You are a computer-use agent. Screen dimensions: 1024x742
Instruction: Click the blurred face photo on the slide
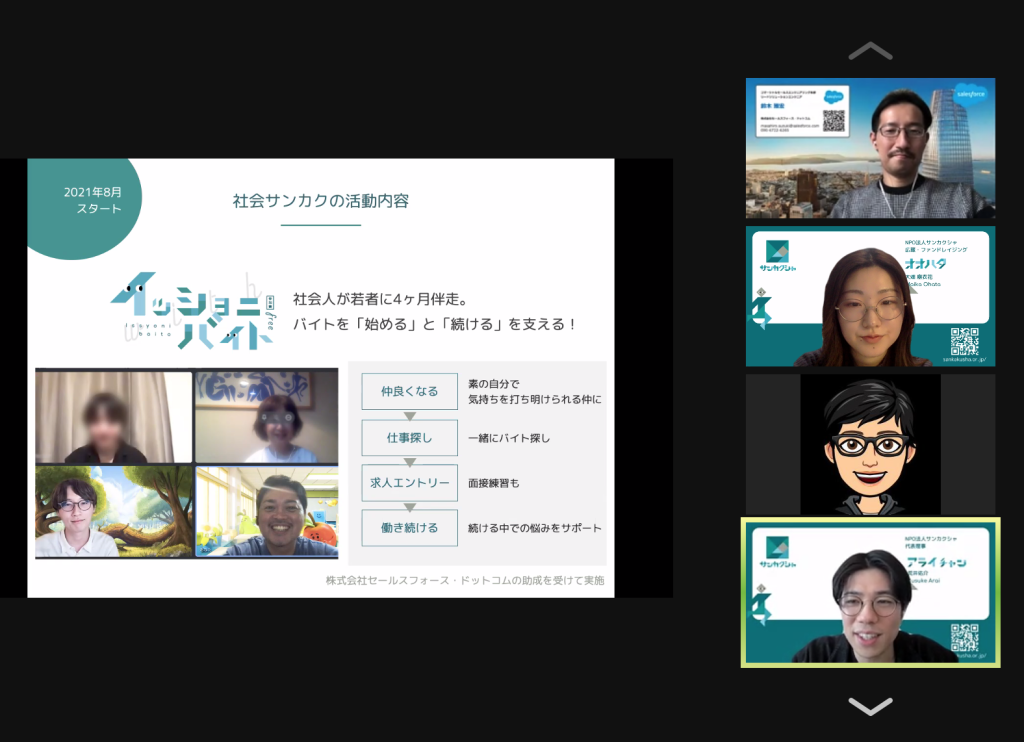click(114, 417)
